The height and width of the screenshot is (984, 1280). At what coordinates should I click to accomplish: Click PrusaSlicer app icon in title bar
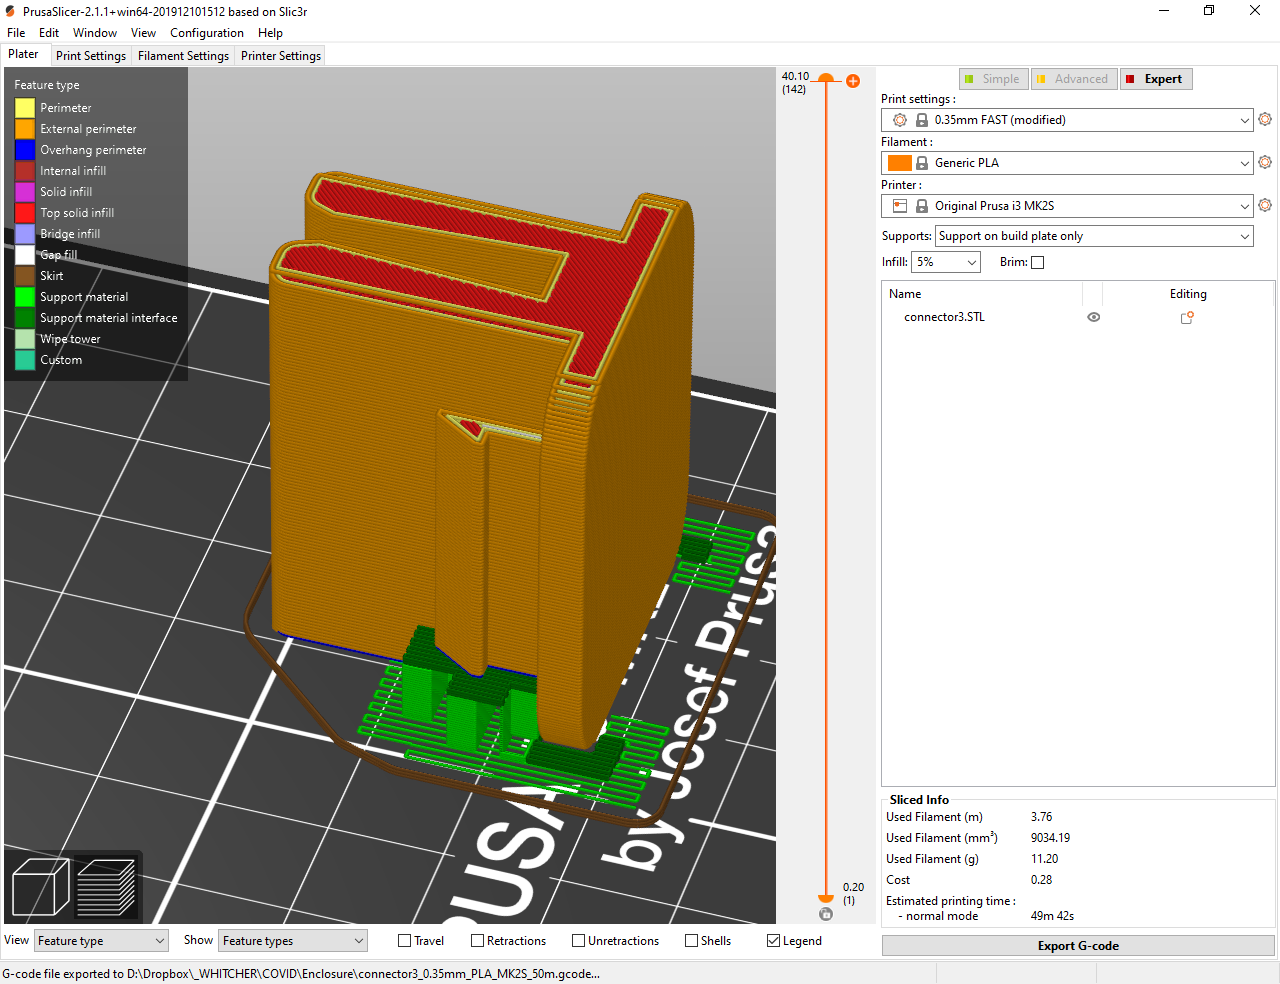10,11
